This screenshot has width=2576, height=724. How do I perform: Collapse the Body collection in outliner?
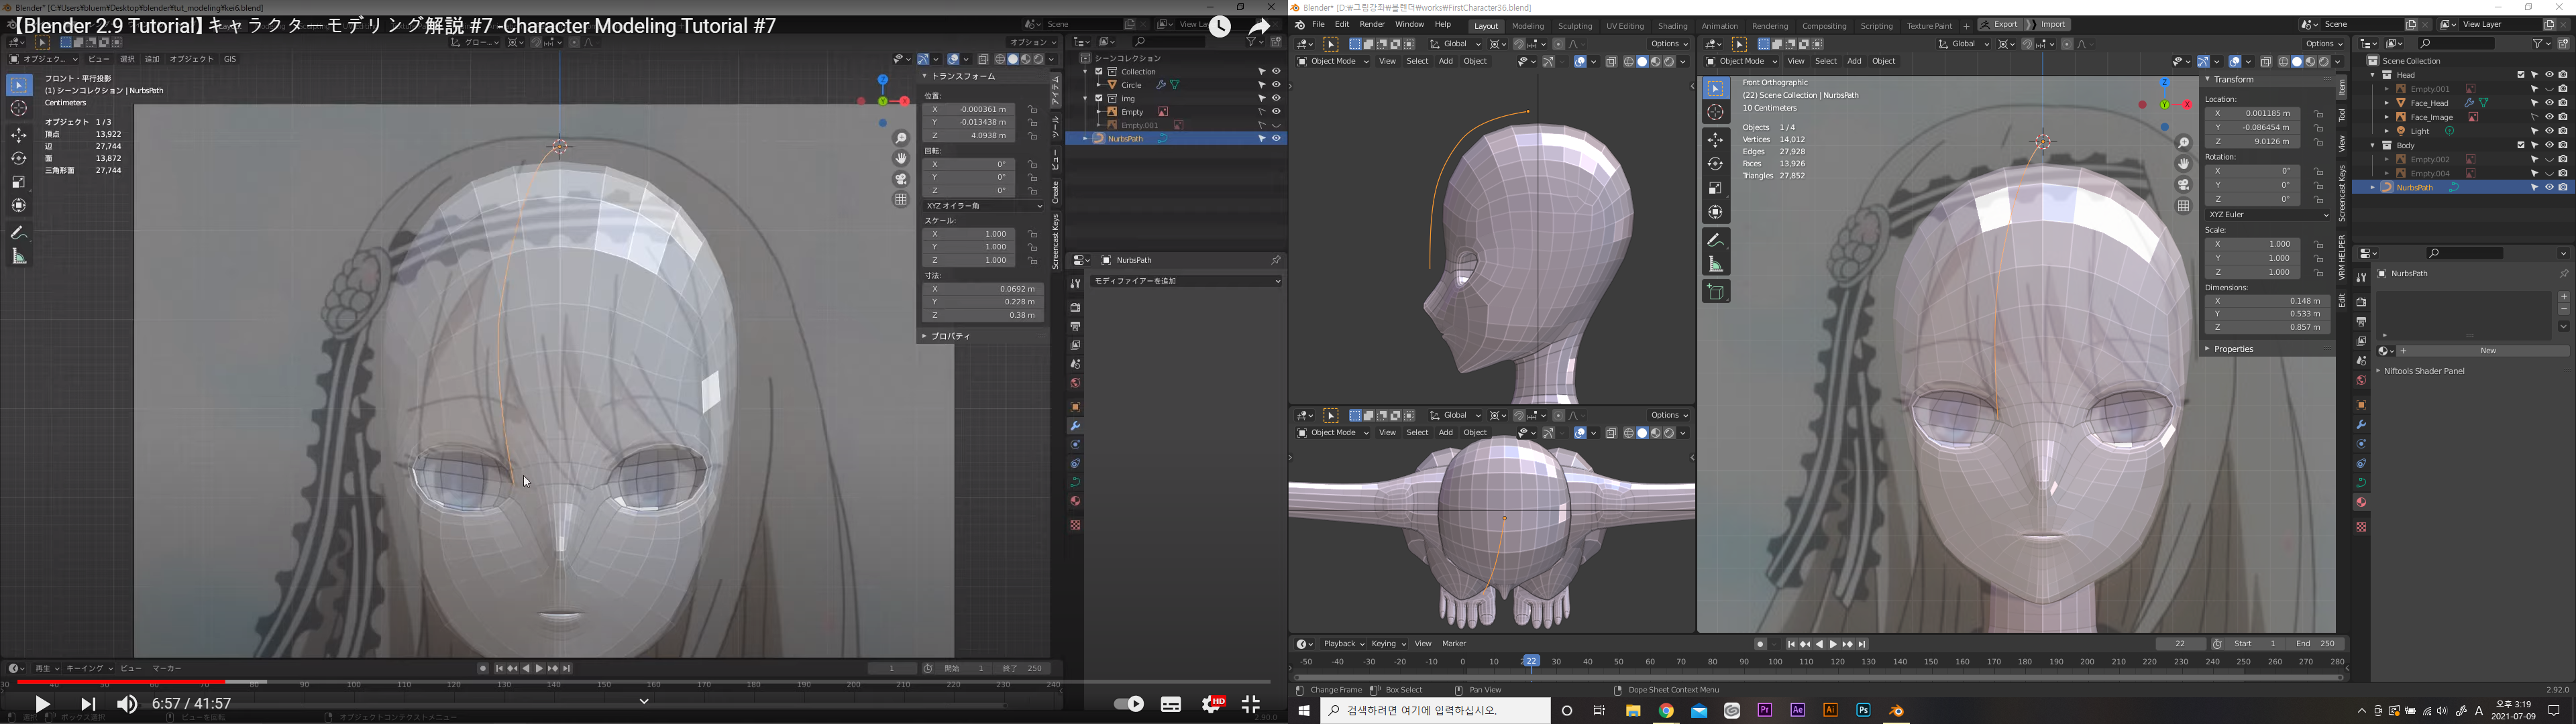click(x=2373, y=145)
